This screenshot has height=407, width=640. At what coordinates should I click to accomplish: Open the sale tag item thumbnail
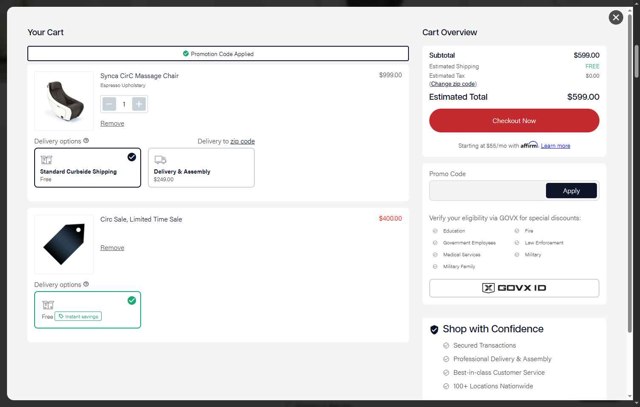[64, 245]
